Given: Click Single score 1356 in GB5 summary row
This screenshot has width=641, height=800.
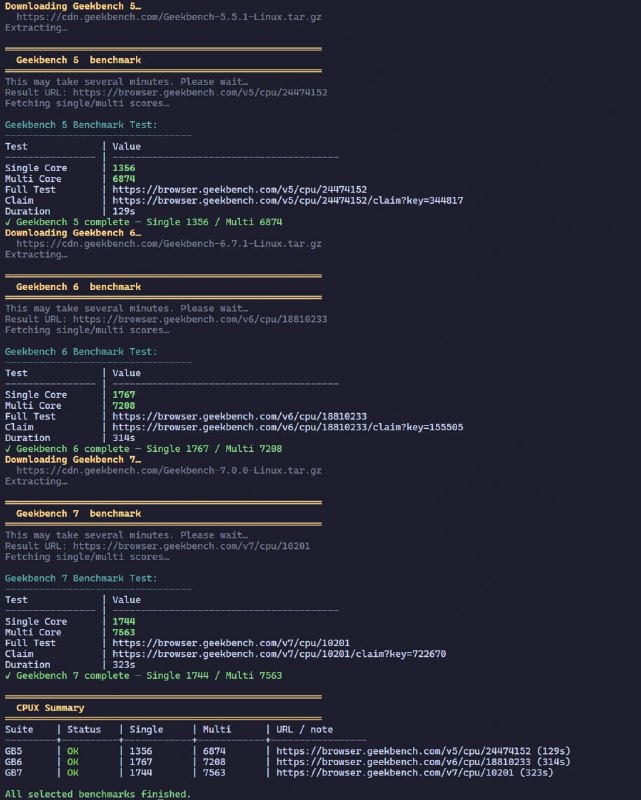Looking at the screenshot, I should [141, 751].
